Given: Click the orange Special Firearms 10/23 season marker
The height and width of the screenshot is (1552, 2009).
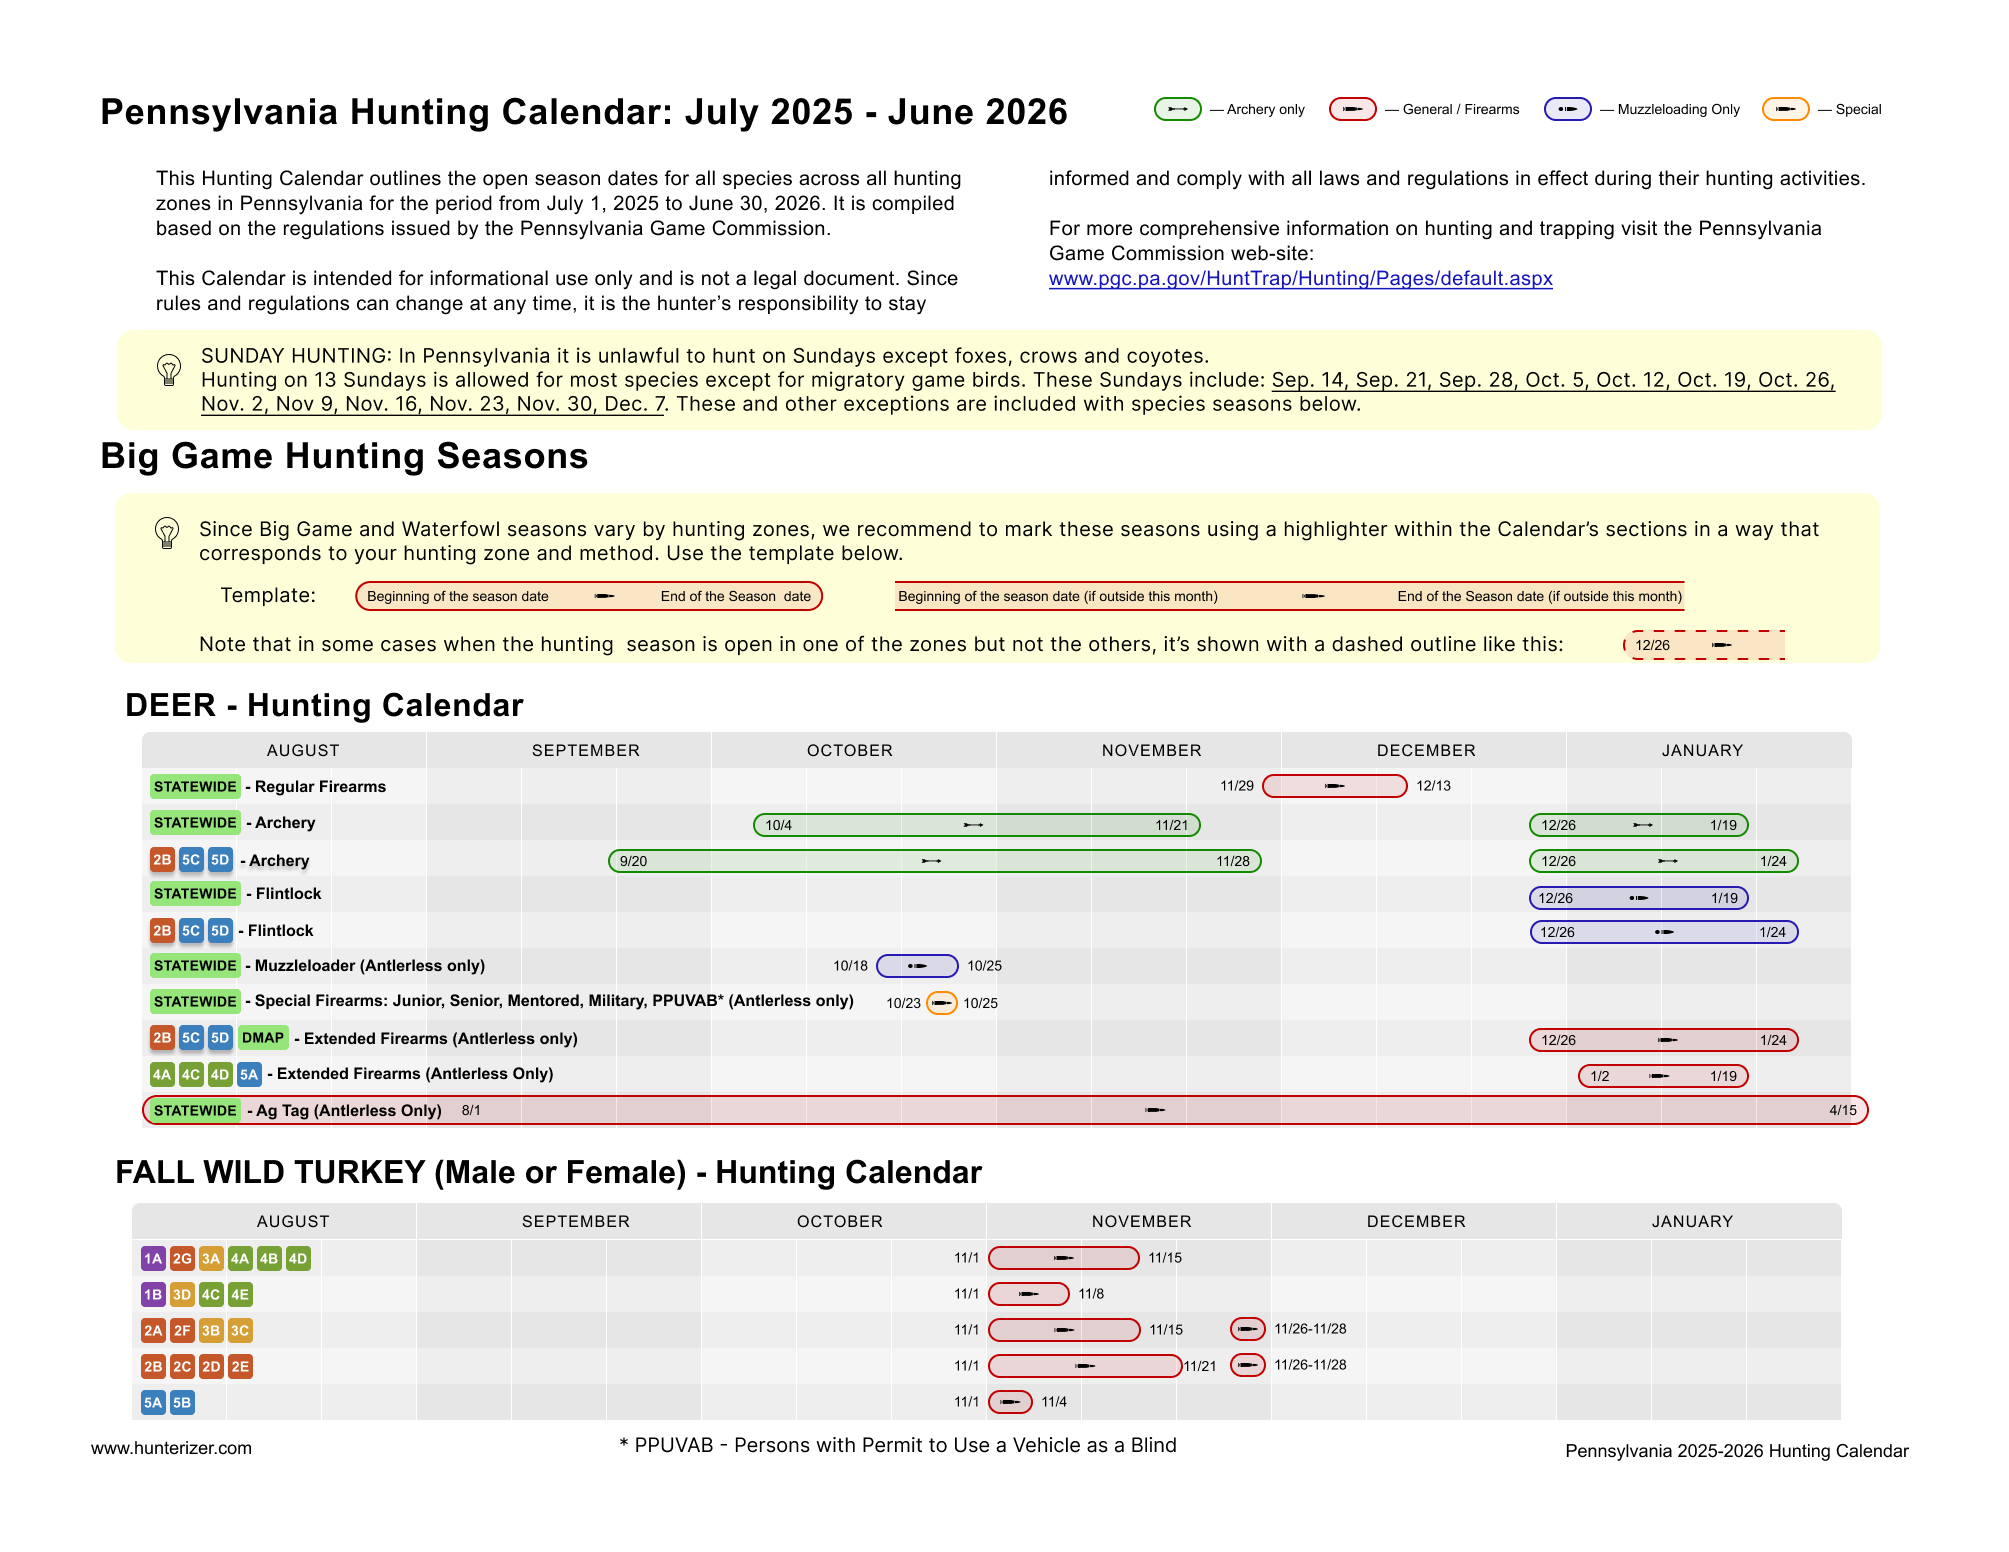Looking at the screenshot, I should click(941, 1003).
